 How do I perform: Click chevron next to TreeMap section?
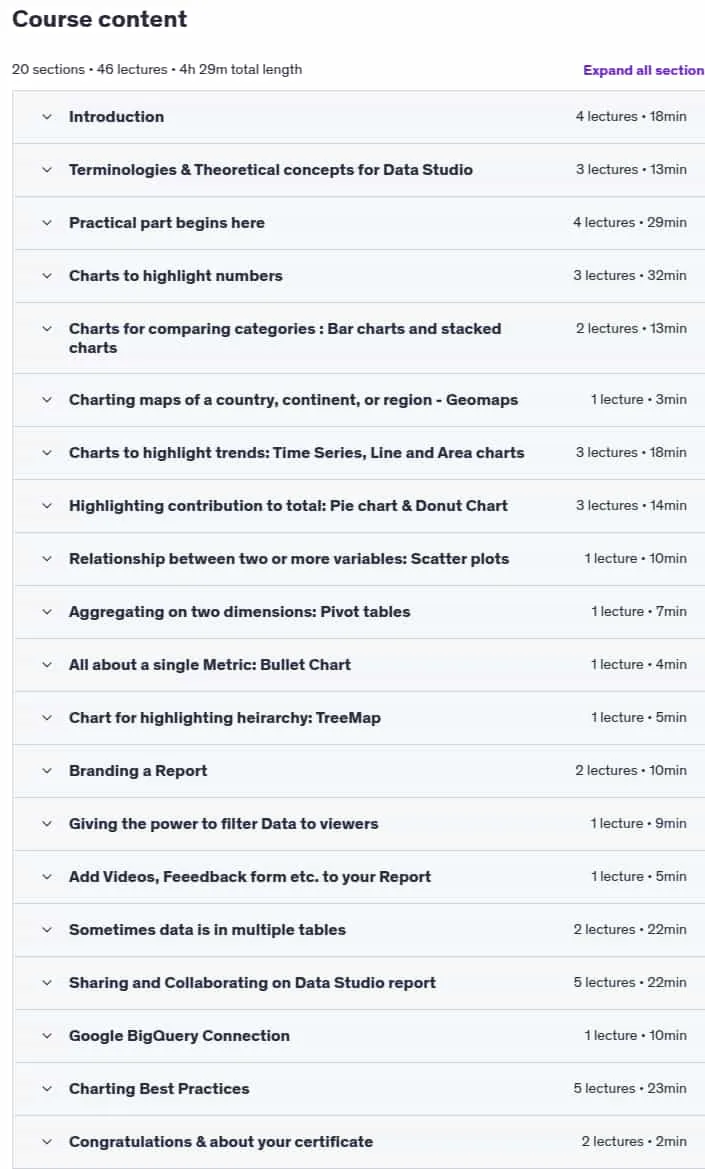coord(47,718)
